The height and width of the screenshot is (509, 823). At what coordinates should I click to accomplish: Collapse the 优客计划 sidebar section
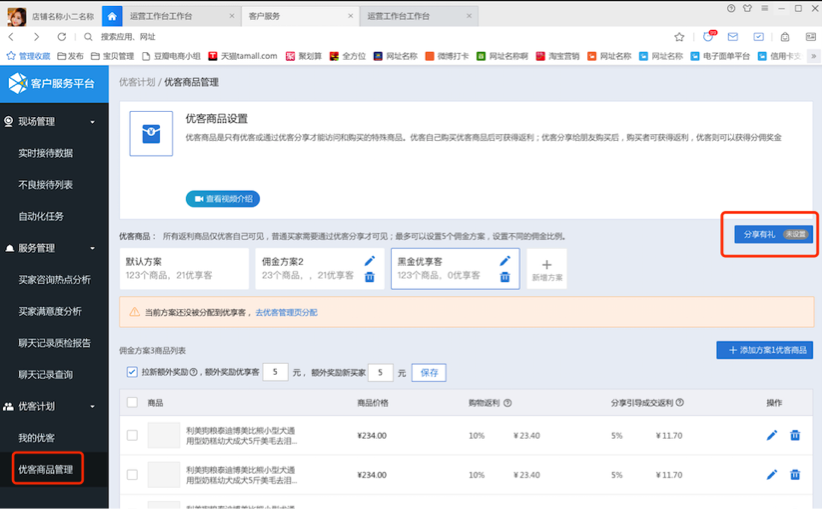(93, 407)
